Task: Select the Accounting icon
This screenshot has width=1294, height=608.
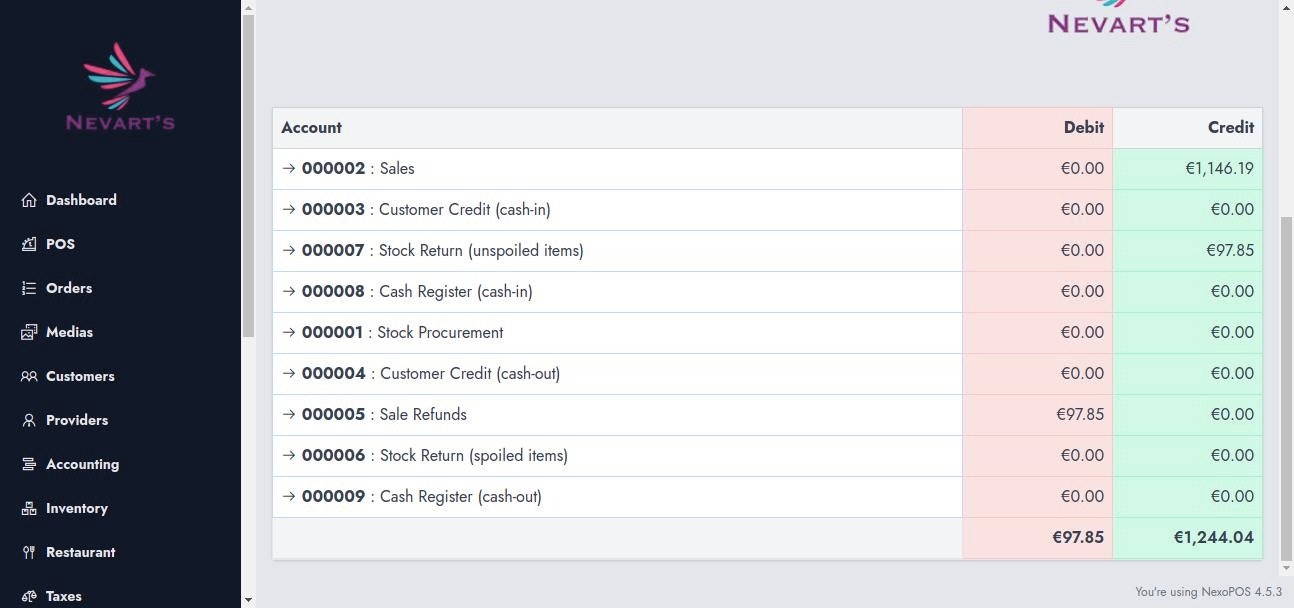Action: point(29,464)
